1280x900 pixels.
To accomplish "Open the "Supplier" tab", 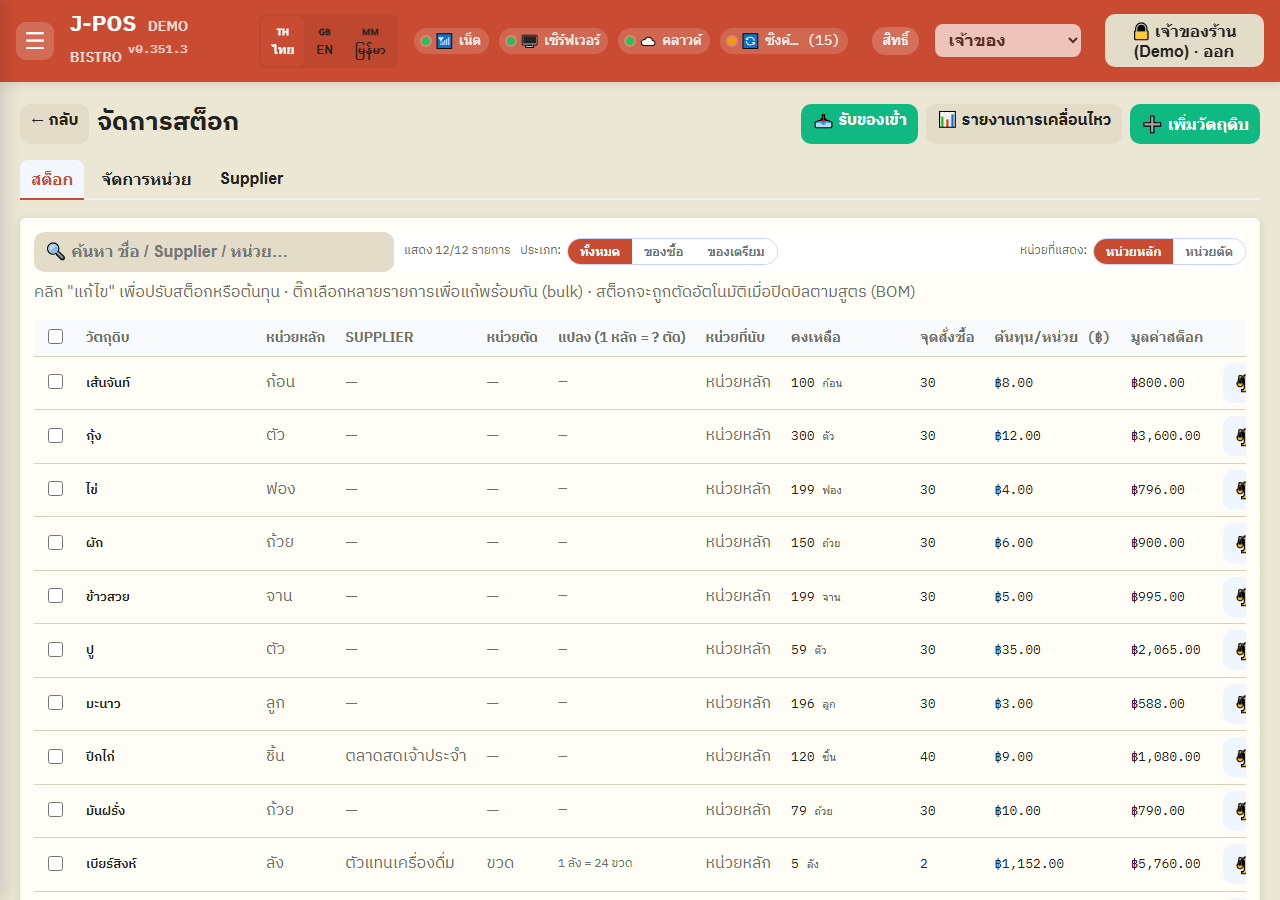I will pos(252,179).
